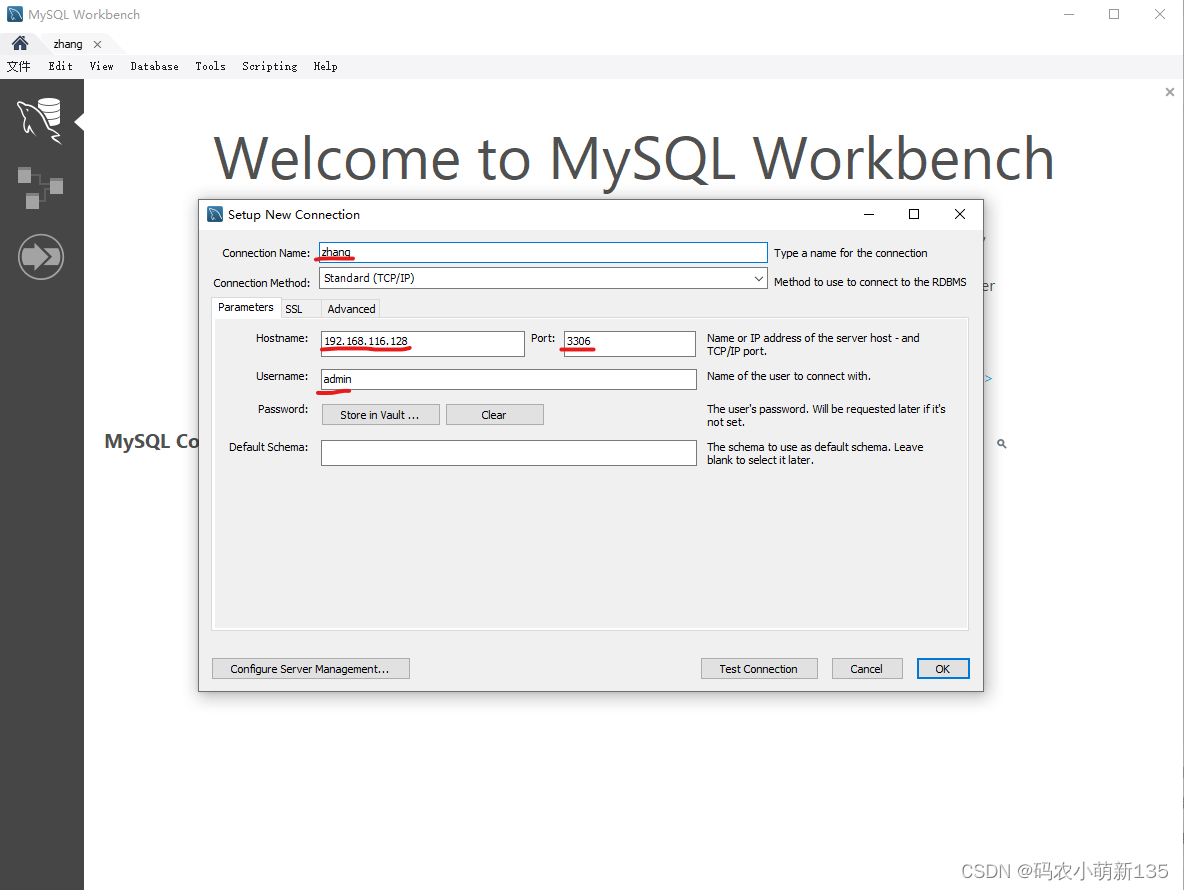The image size is (1184, 890).
Task: Launch the Migration wizard arrow icon
Action: (x=40, y=256)
